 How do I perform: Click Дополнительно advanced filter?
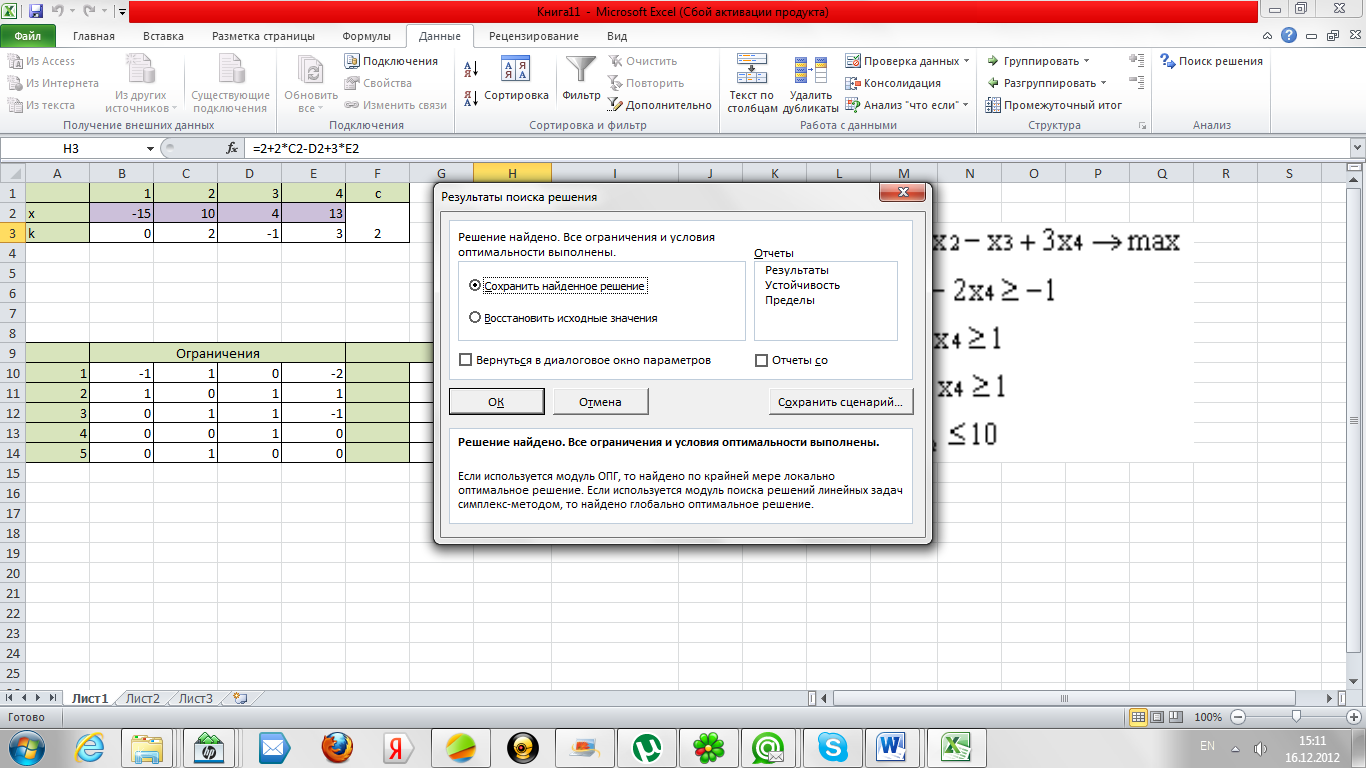click(660, 105)
